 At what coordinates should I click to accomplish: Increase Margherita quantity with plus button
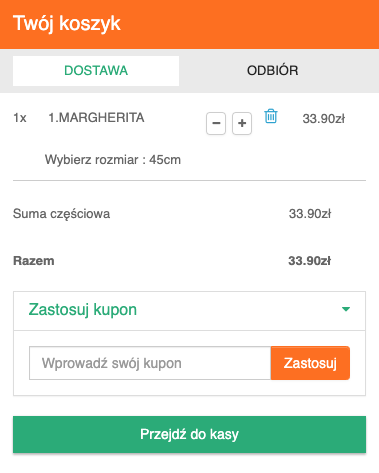242,123
